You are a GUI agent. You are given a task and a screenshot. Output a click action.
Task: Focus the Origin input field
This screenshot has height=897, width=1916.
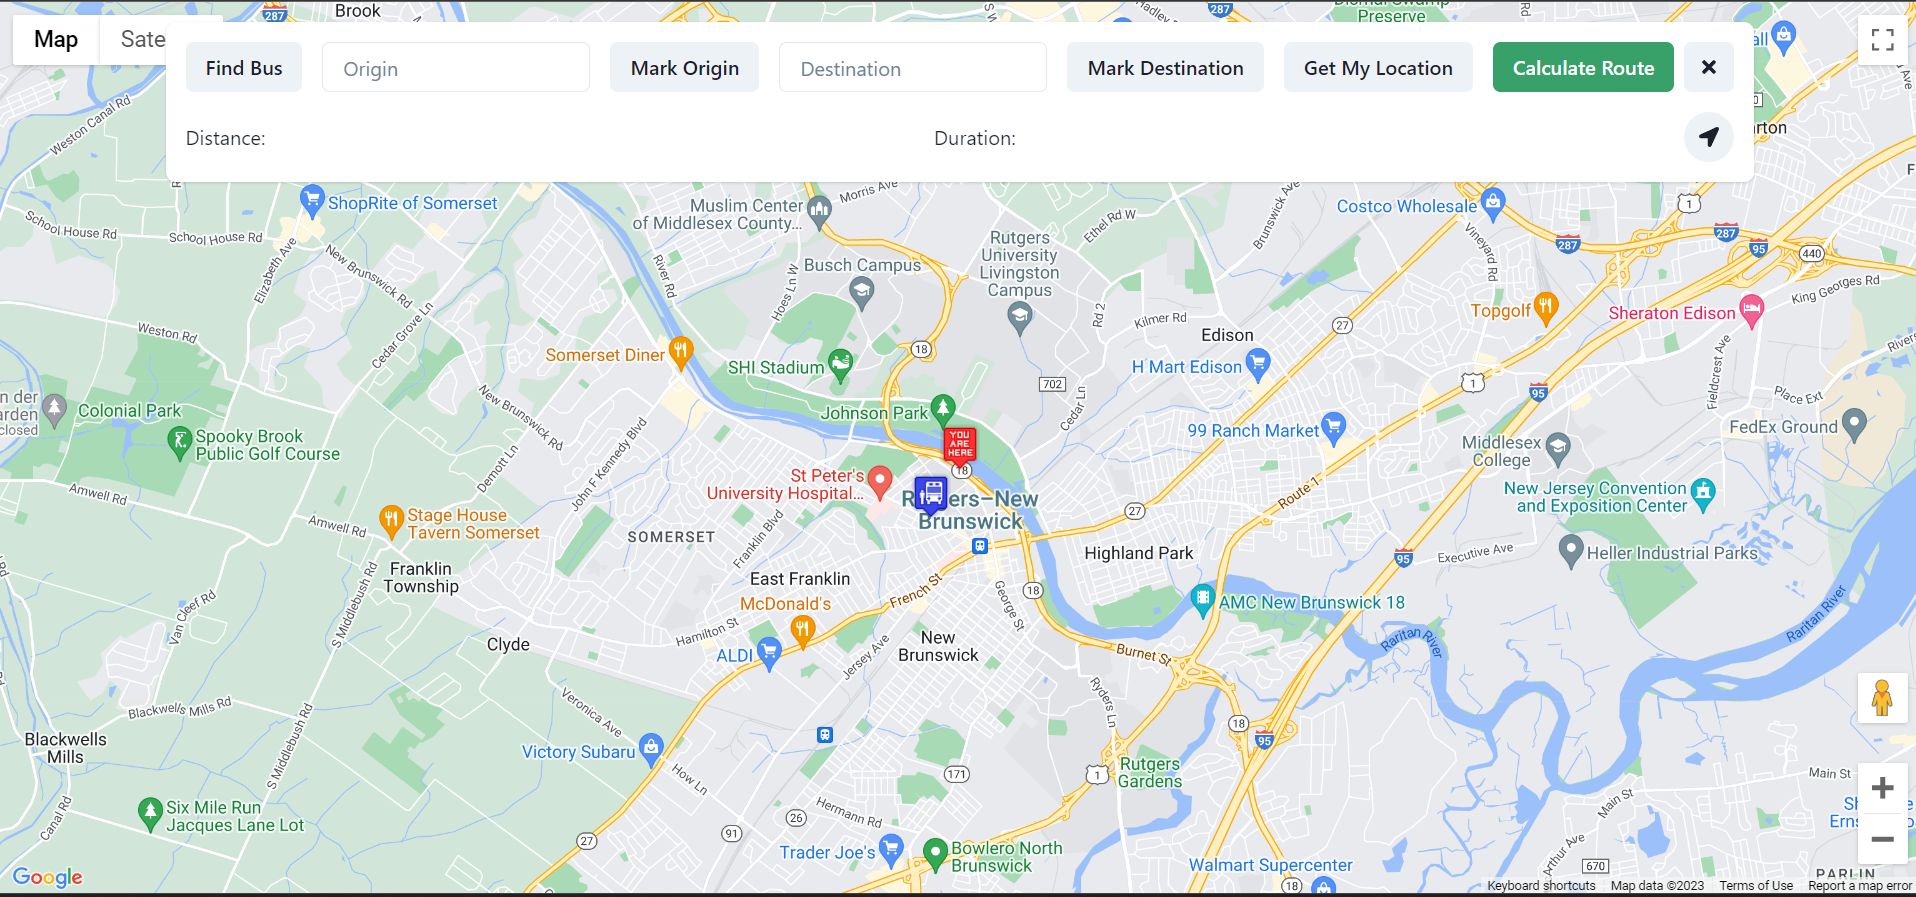pyautogui.click(x=456, y=68)
